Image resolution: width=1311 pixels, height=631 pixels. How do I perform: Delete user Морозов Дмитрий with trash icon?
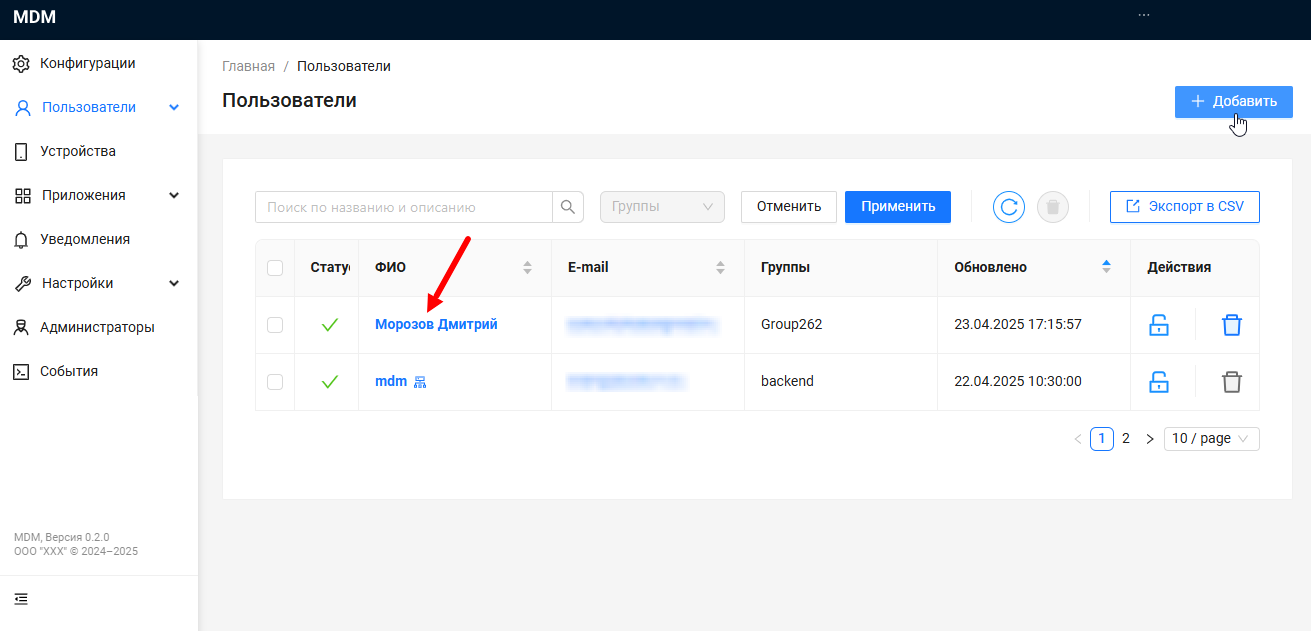coord(1231,325)
